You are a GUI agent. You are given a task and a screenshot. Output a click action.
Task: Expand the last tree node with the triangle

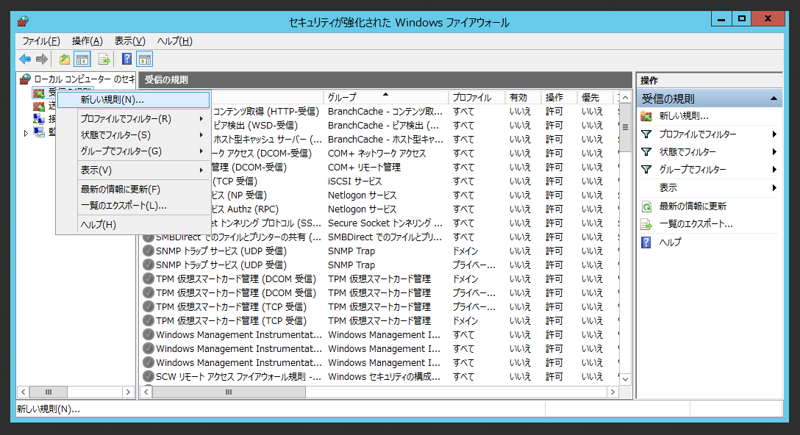[26, 133]
